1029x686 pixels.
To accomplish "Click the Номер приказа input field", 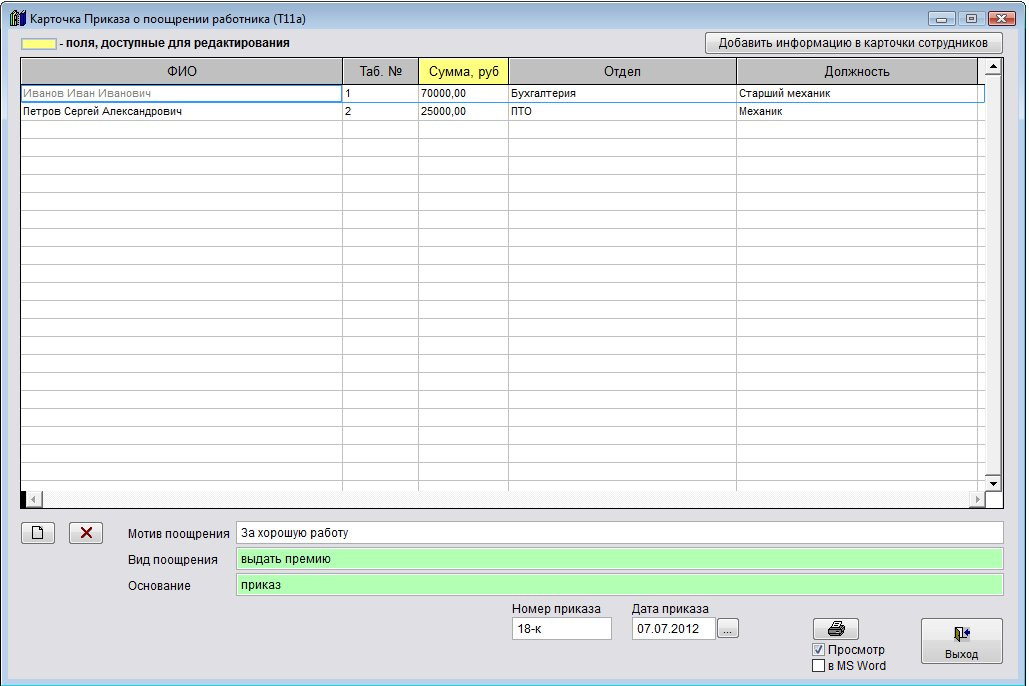I will tap(560, 629).
